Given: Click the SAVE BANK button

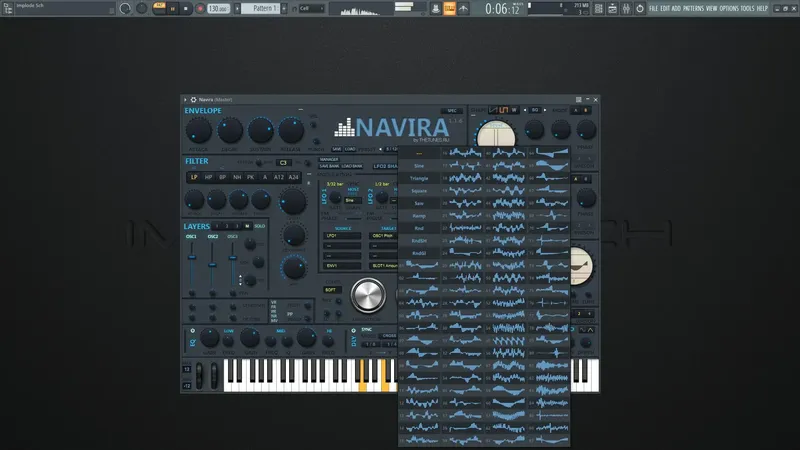Looking at the screenshot, I should 329,166.
